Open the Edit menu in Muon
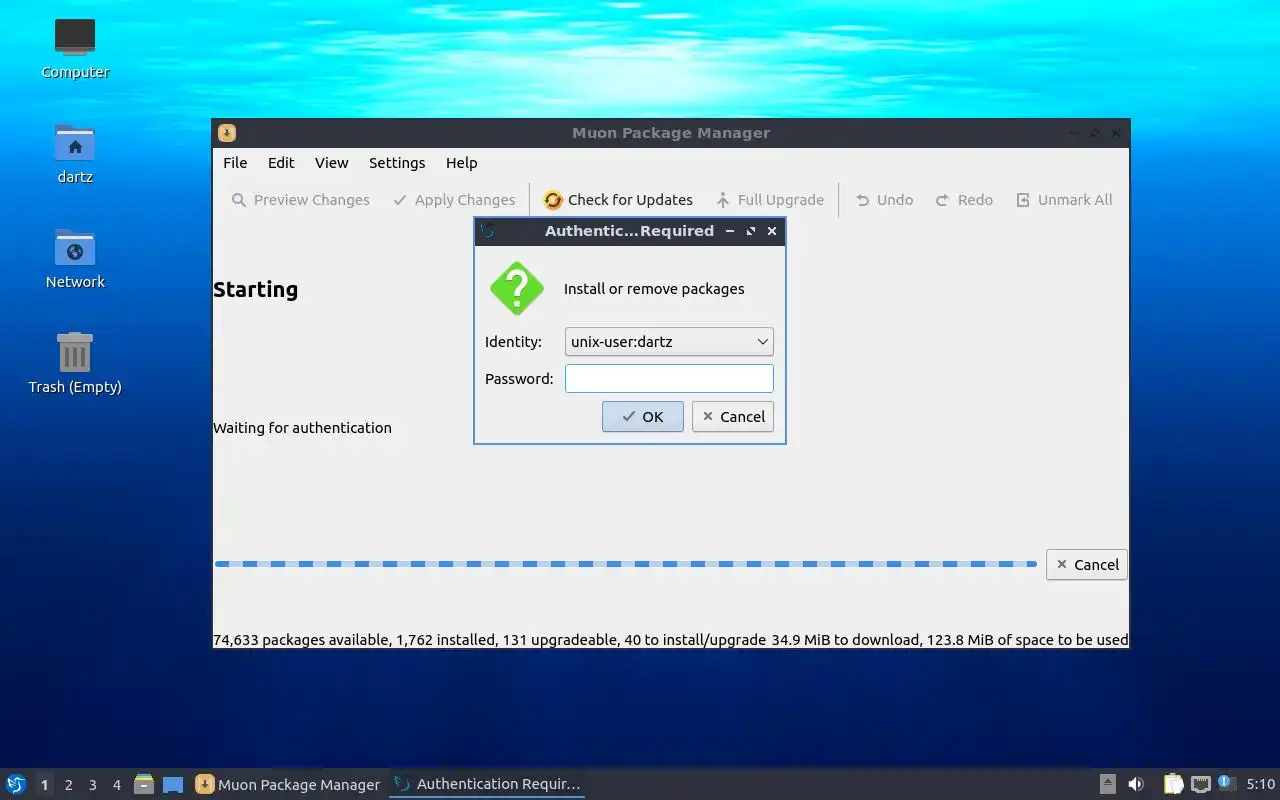The width and height of the screenshot is (1280, 800). (281, 163)
